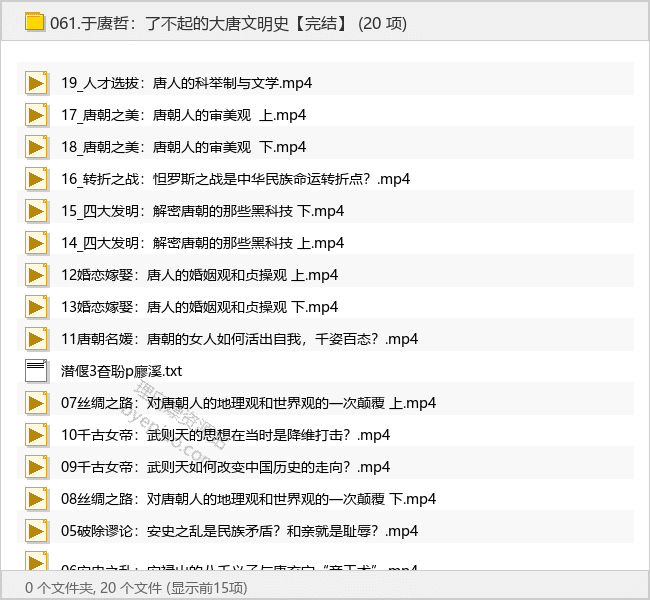This screenshot has width=650, height=600.
Task: Select file 14_四大发明：解密唐朝的那些黑科技 上.mp4
Action: [x=203, y=243]
